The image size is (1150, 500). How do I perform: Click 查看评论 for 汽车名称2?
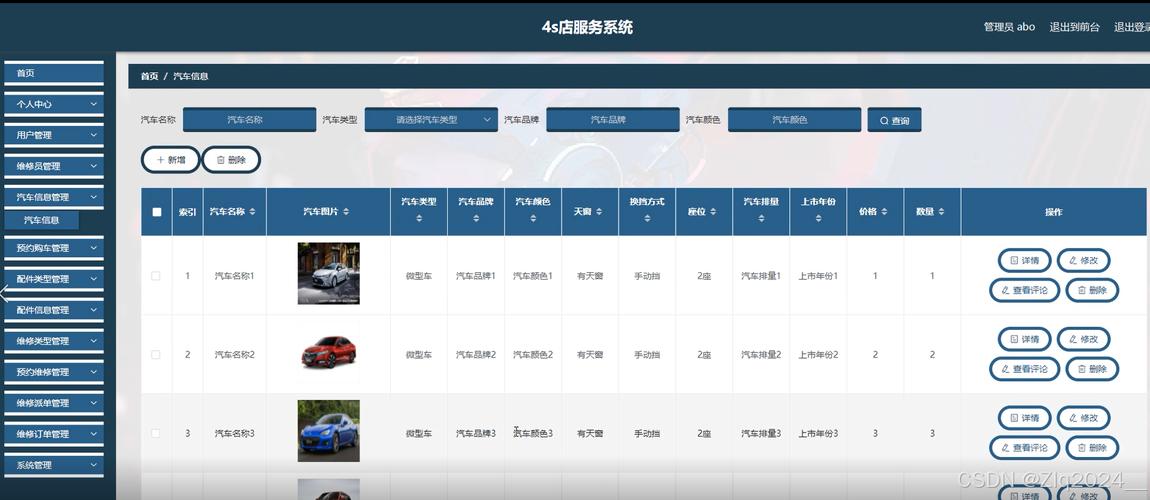click(1025, 370)
